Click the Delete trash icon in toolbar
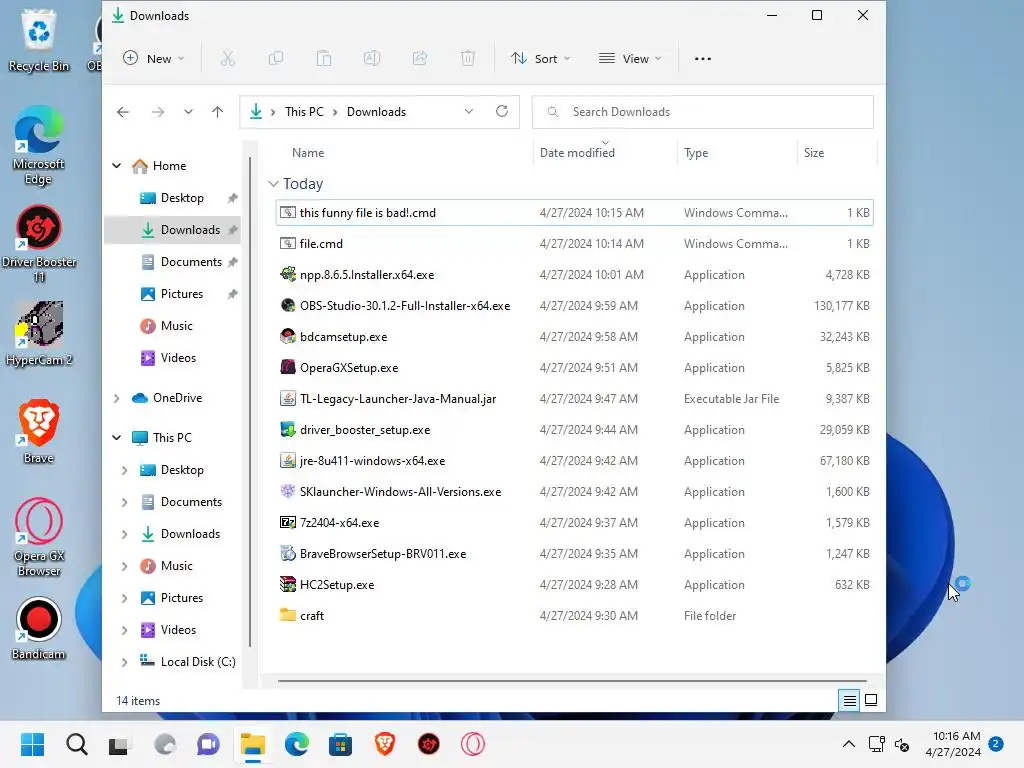 tap(468, 59)
